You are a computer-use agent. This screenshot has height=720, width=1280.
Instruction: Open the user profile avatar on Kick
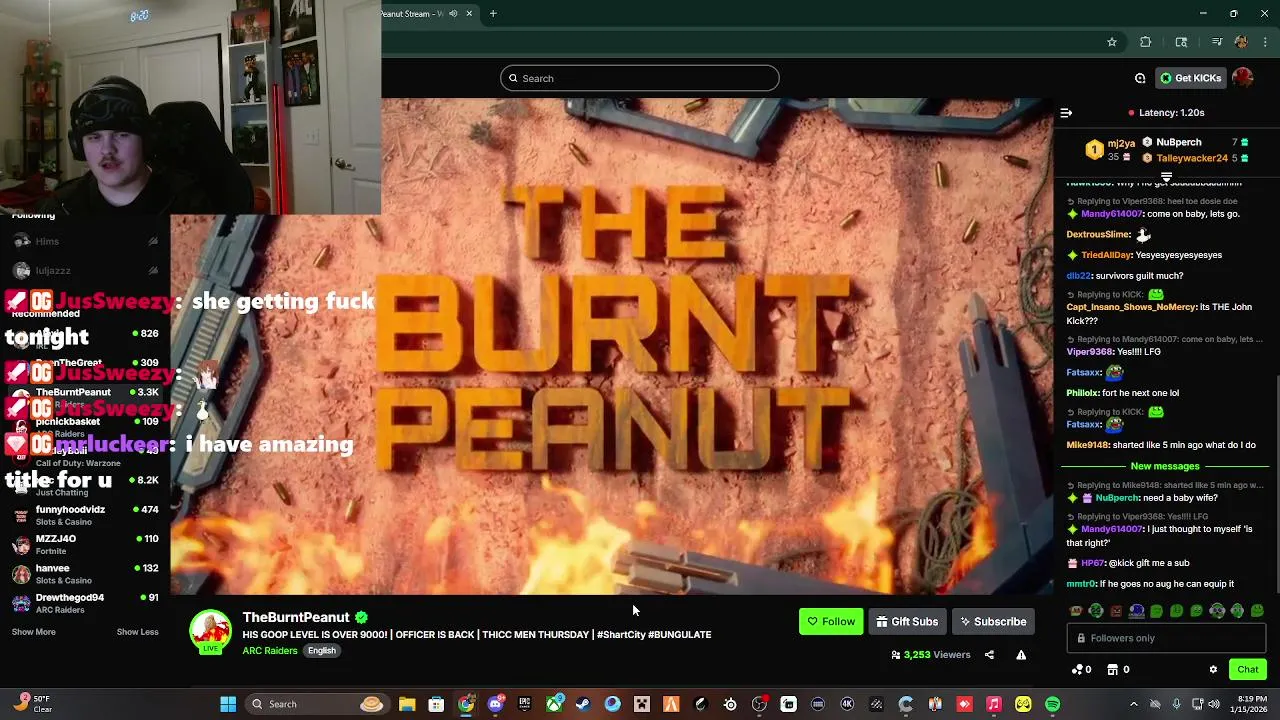tap(1243, 78)
